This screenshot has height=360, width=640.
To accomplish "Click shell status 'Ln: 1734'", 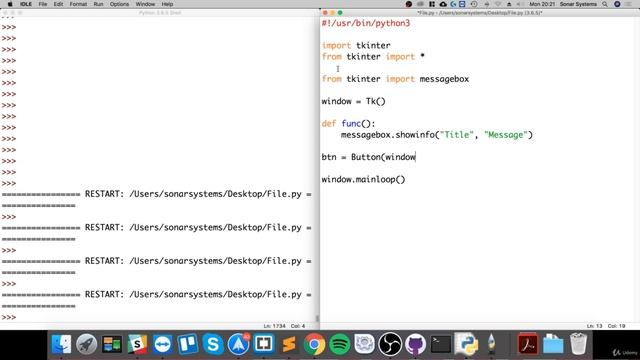I will [x=274, y=326].
